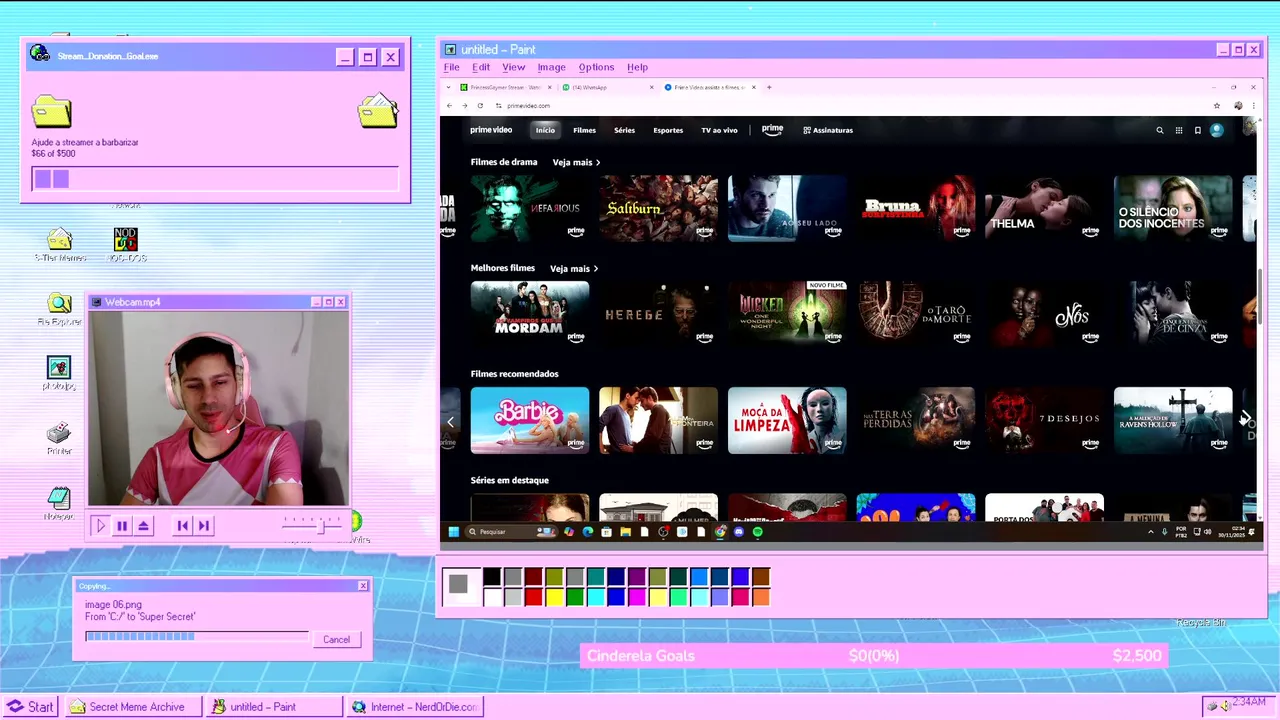Open Assinaturas in Prime Video navigation

tap(828, 130)
